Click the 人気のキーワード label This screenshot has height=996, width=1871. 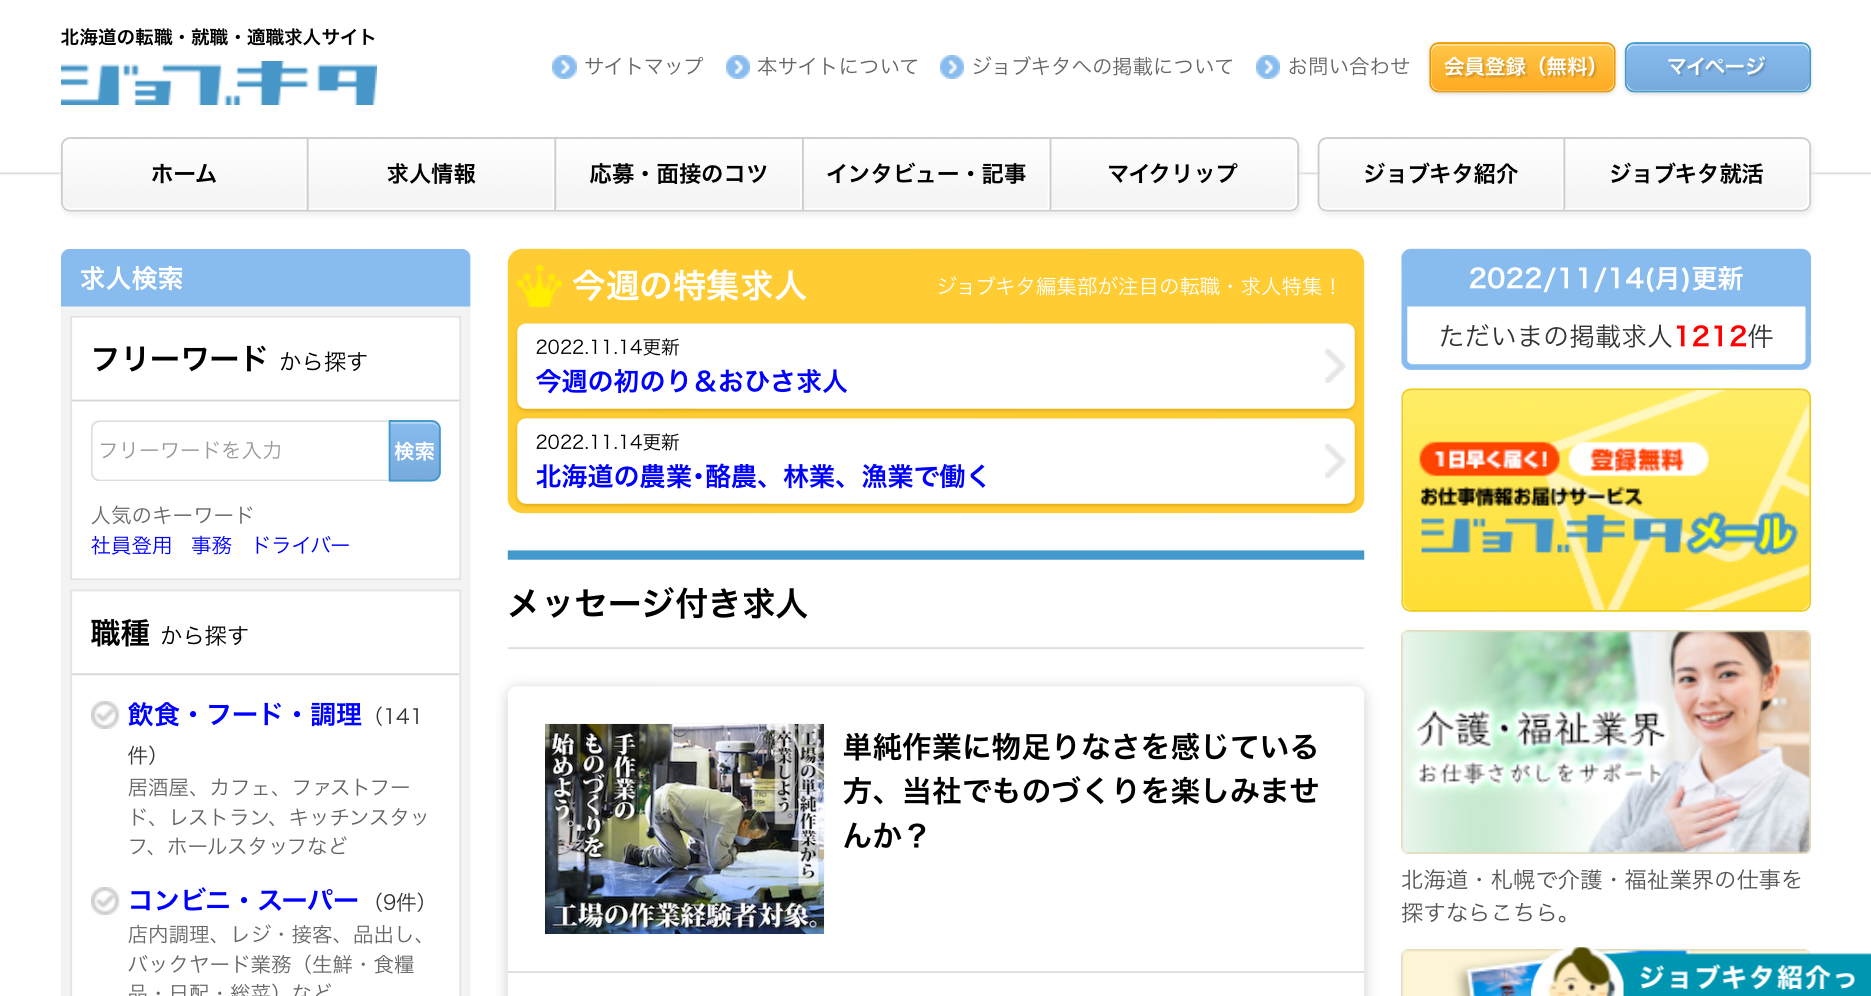click(x=172, y=515)
